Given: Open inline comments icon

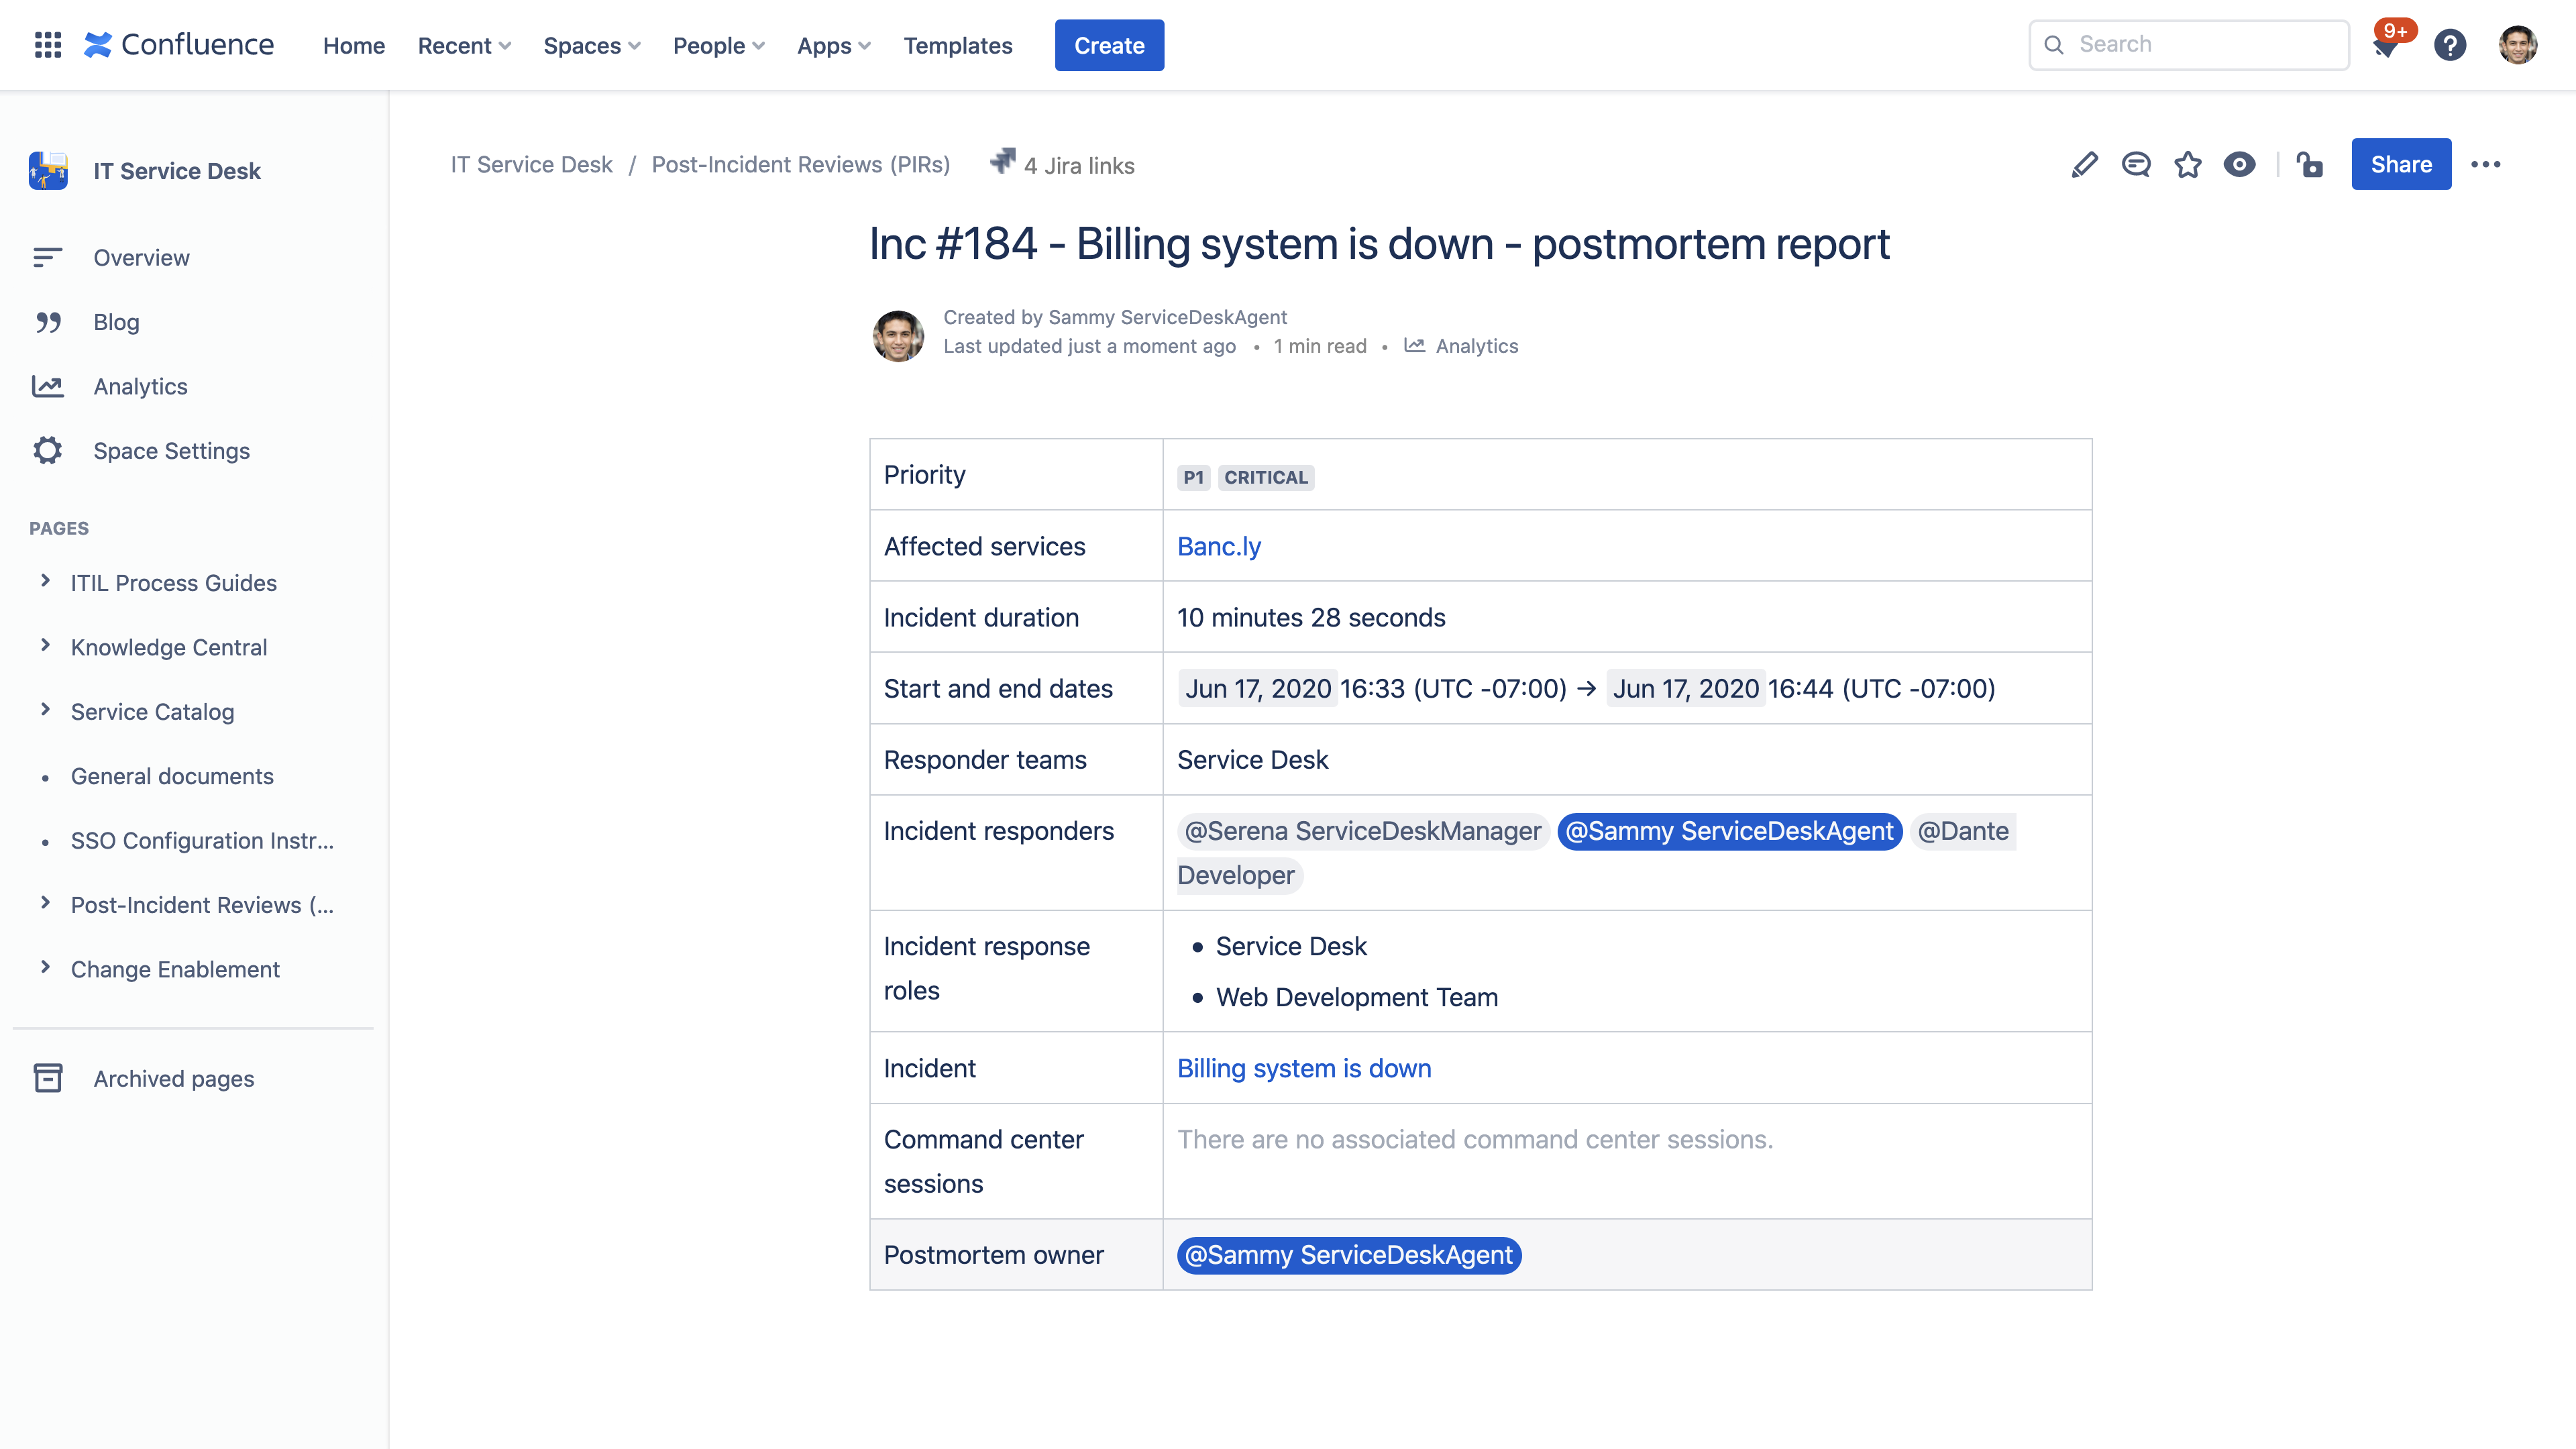Looking at the screenshot, I should click(x=2136, y=165).
